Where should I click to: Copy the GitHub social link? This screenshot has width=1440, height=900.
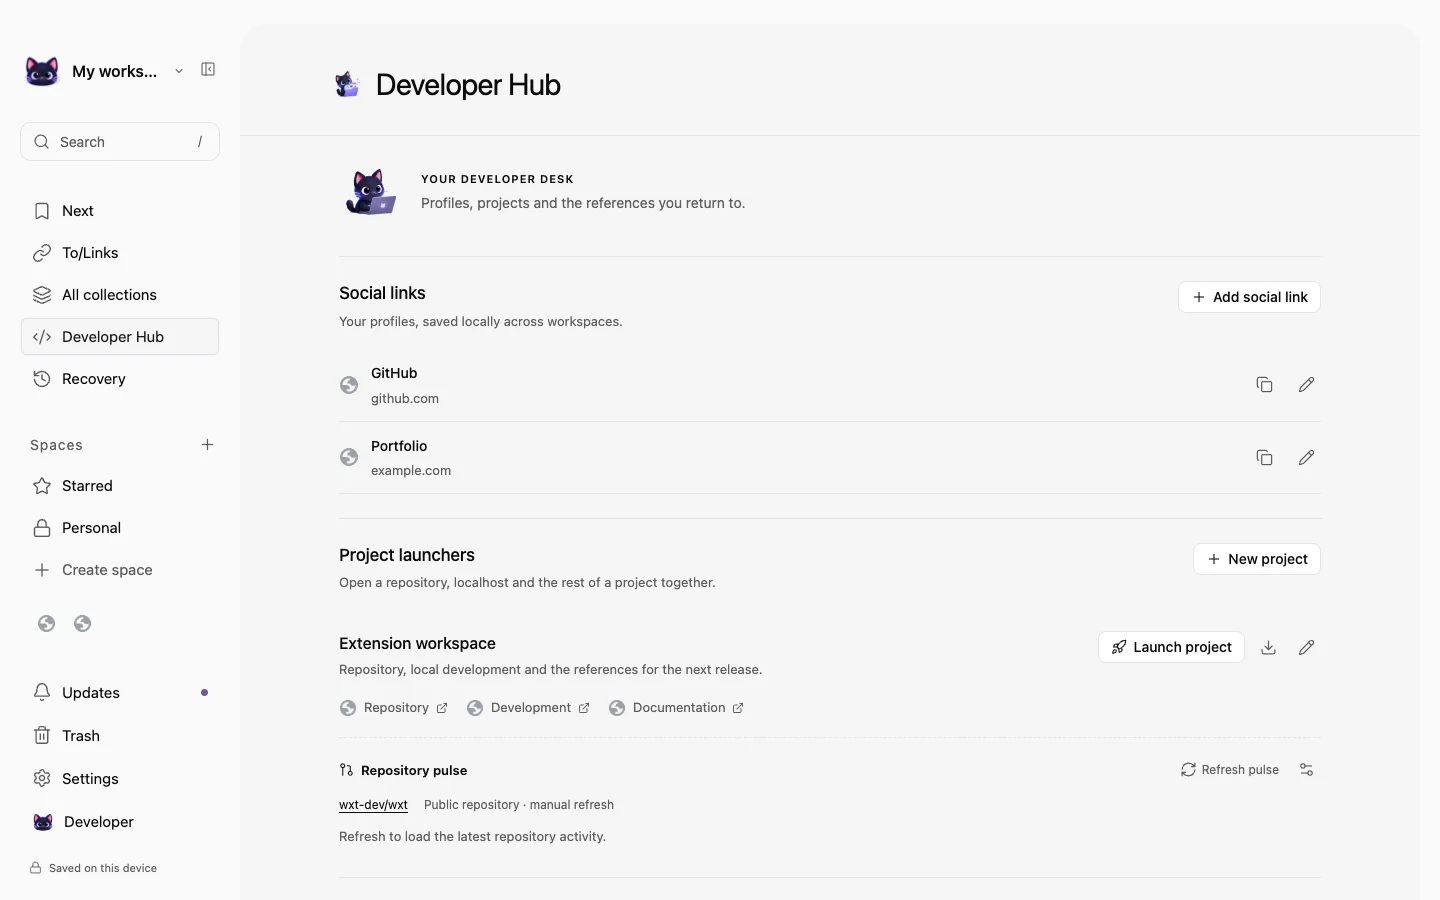(x=1264, y=385)
